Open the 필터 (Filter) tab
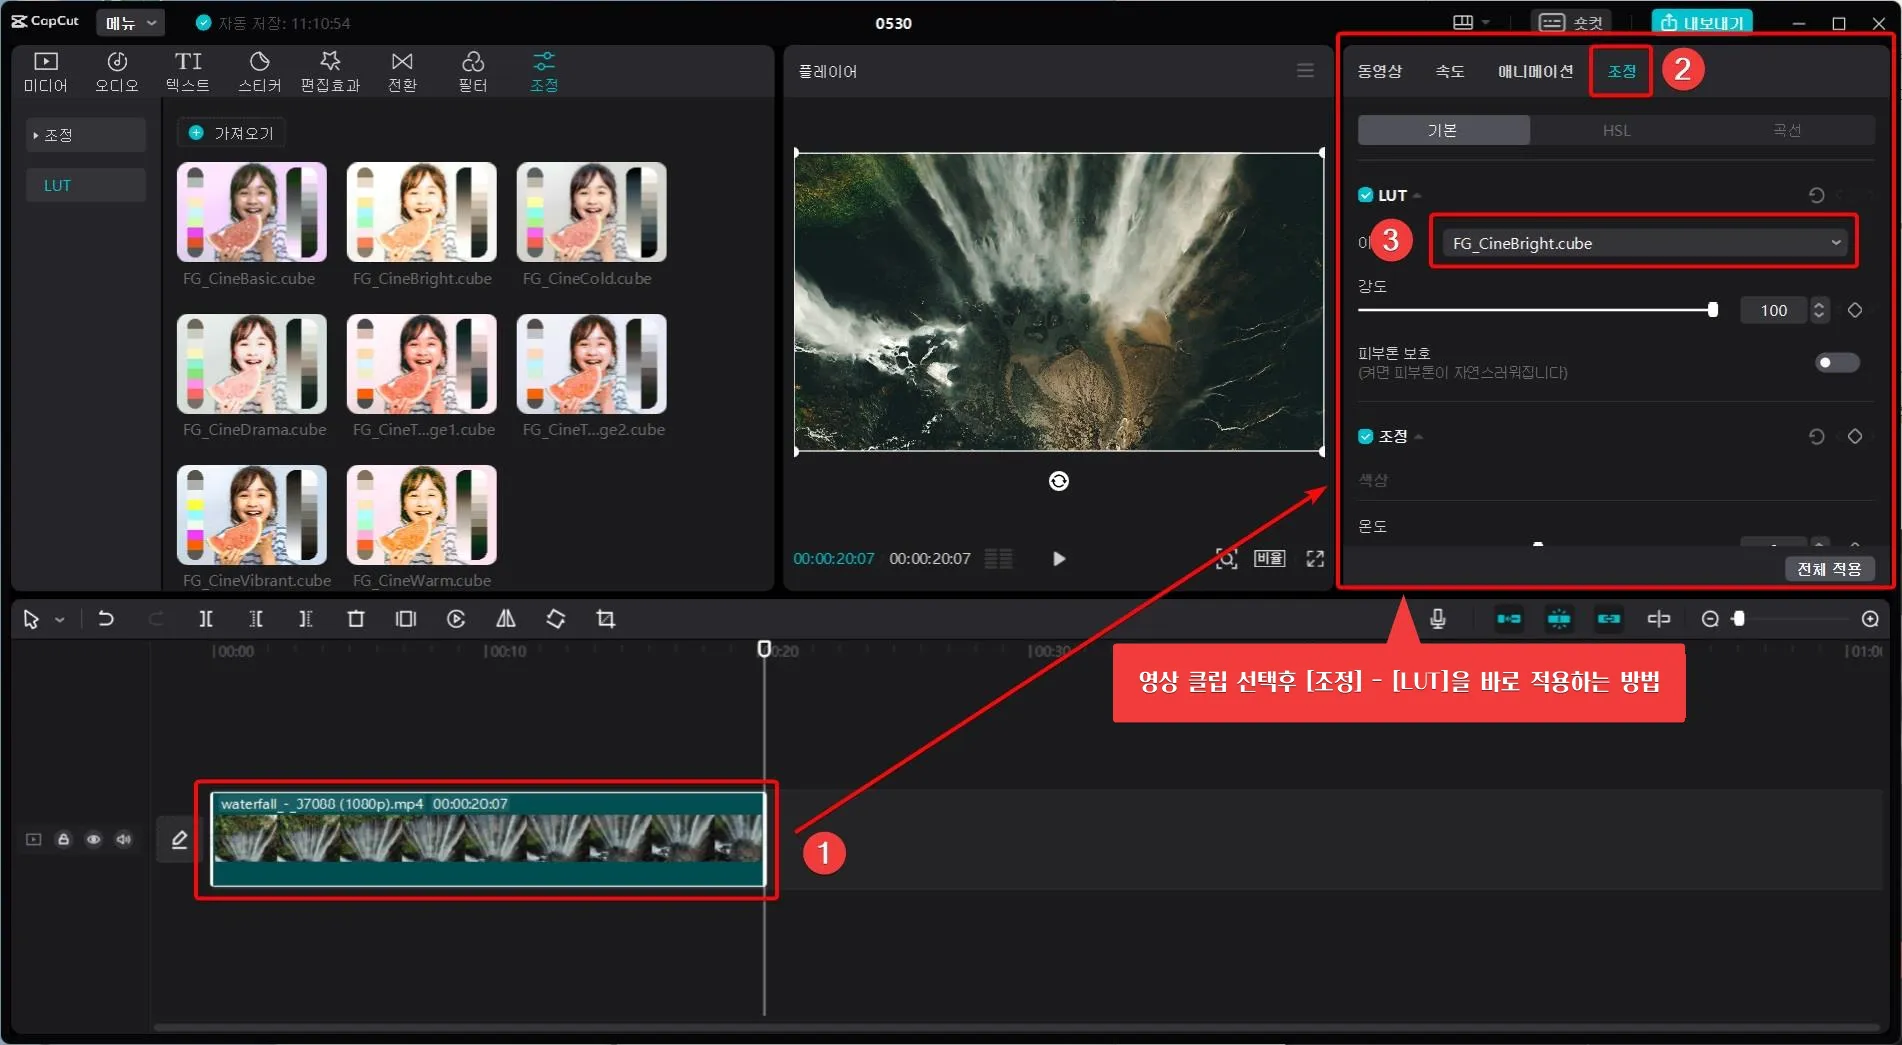This screenshot has height=1045, width=1902. coord(473,72)
